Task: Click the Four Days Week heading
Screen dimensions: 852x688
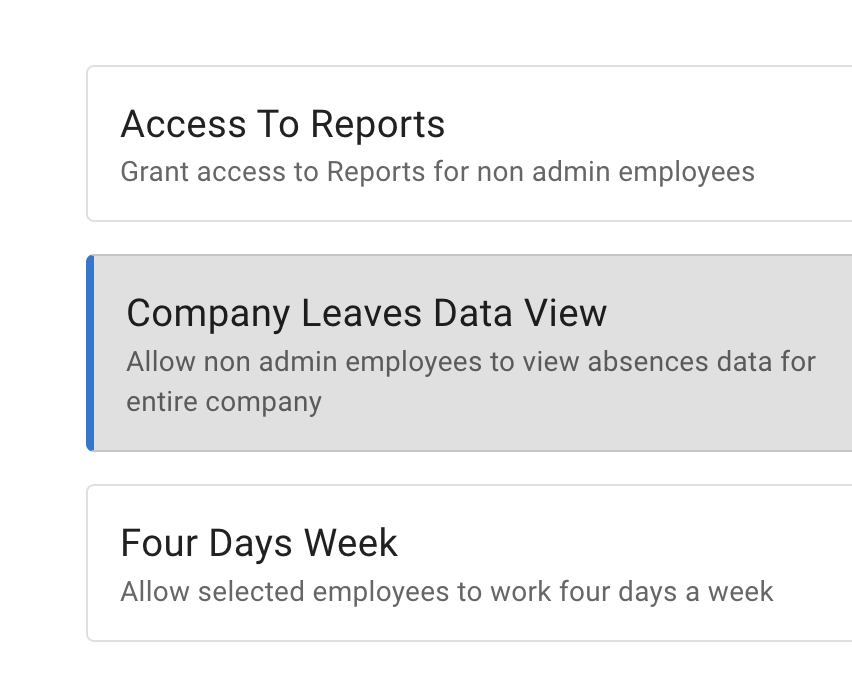Action: click(257, 542)
